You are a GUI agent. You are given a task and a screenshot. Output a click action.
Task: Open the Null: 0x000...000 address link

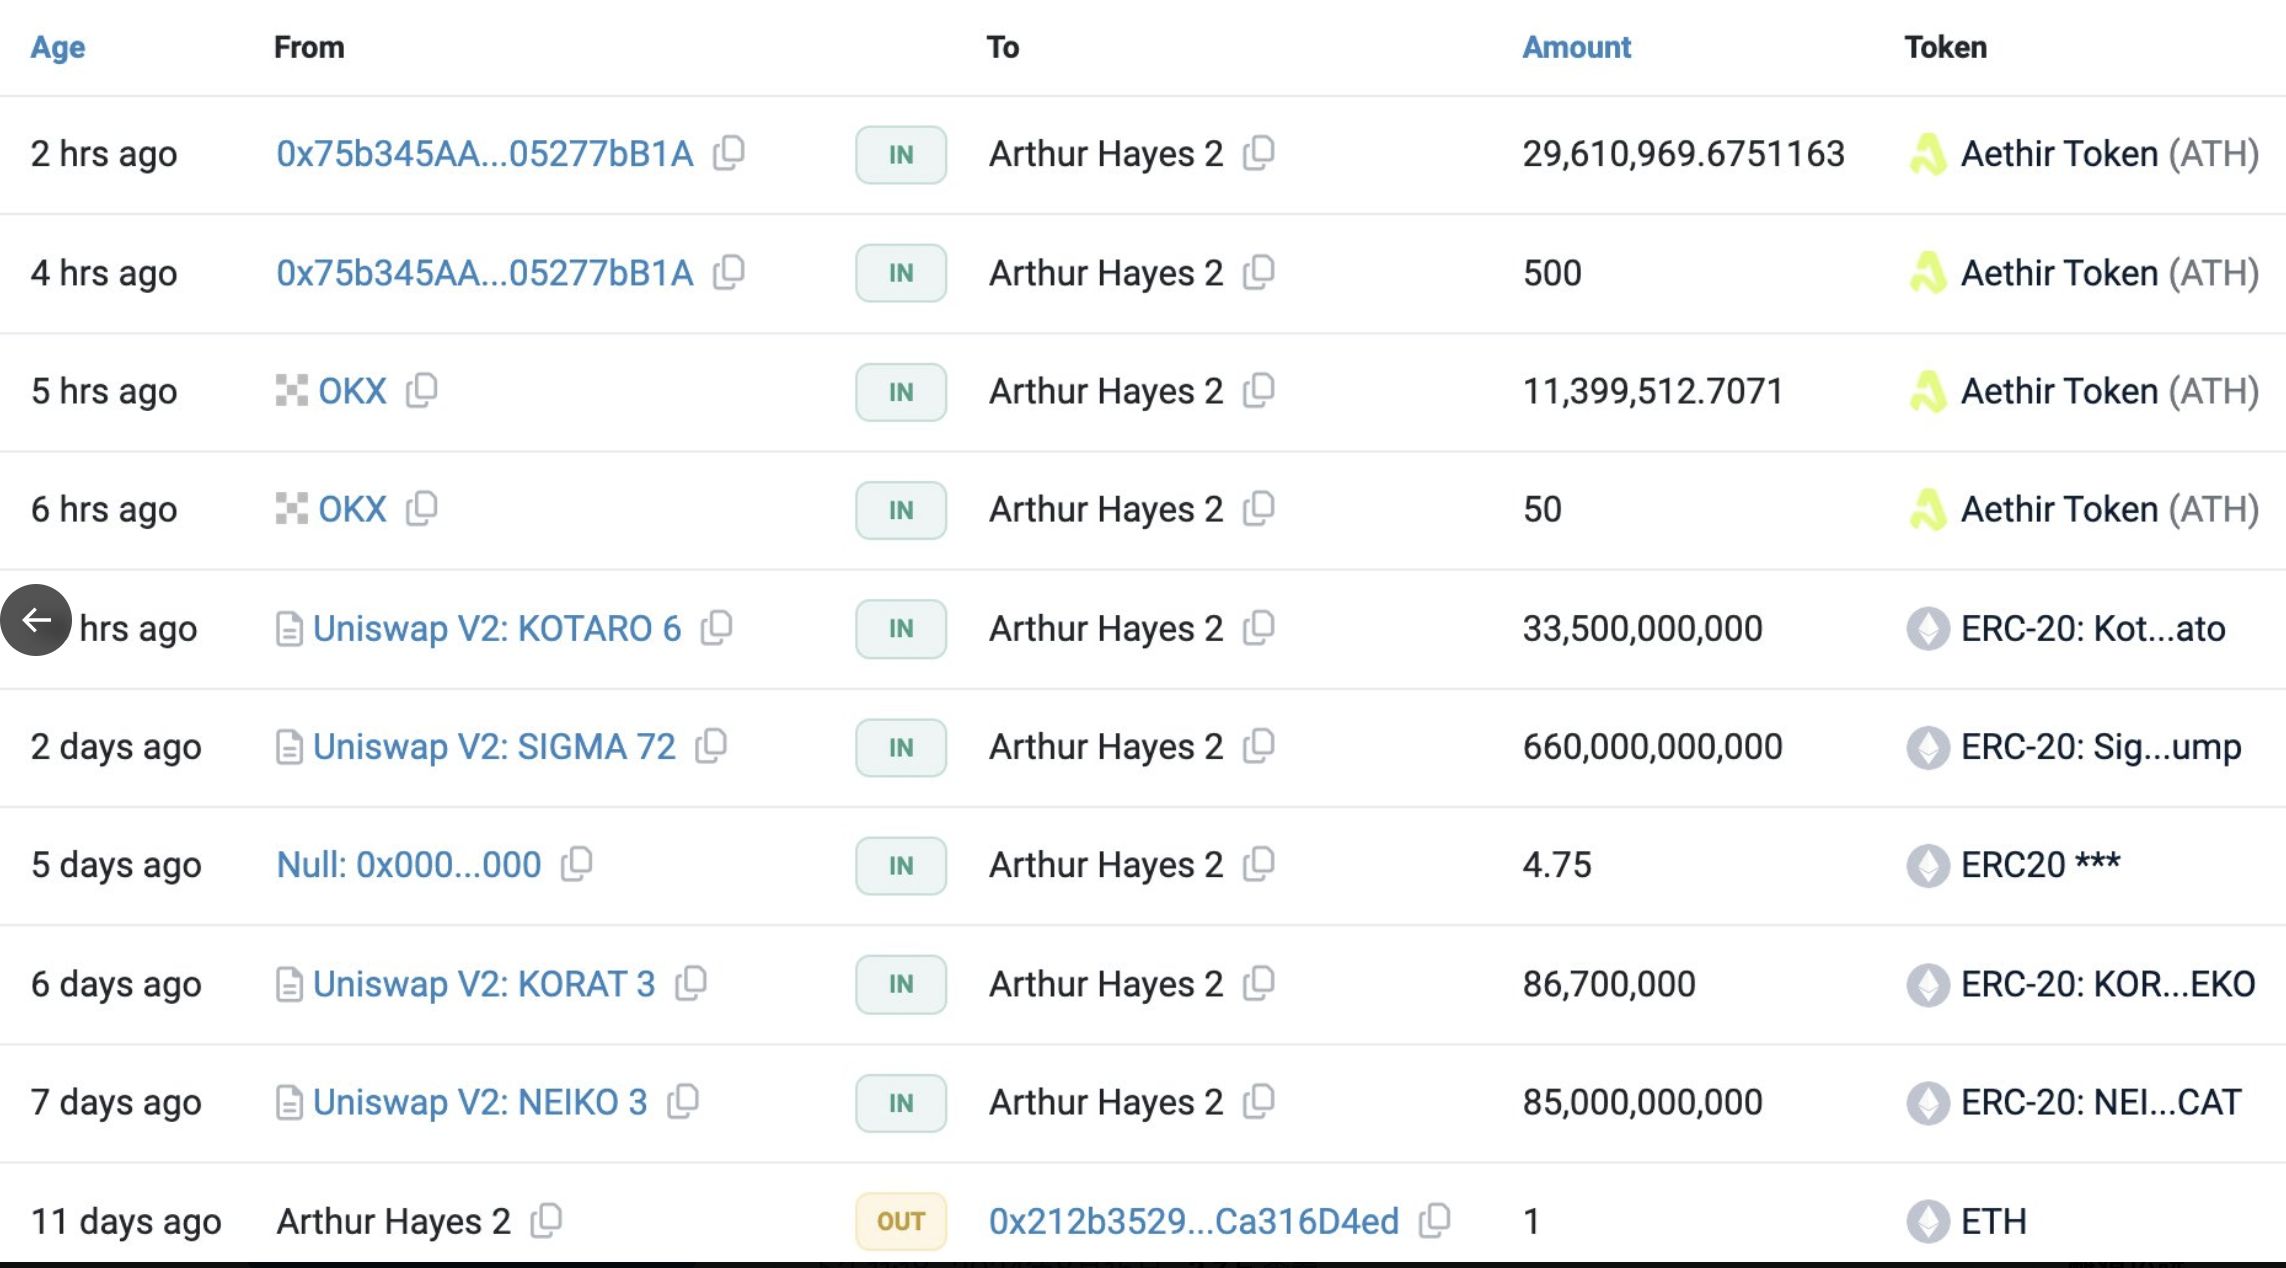[408, 864]
